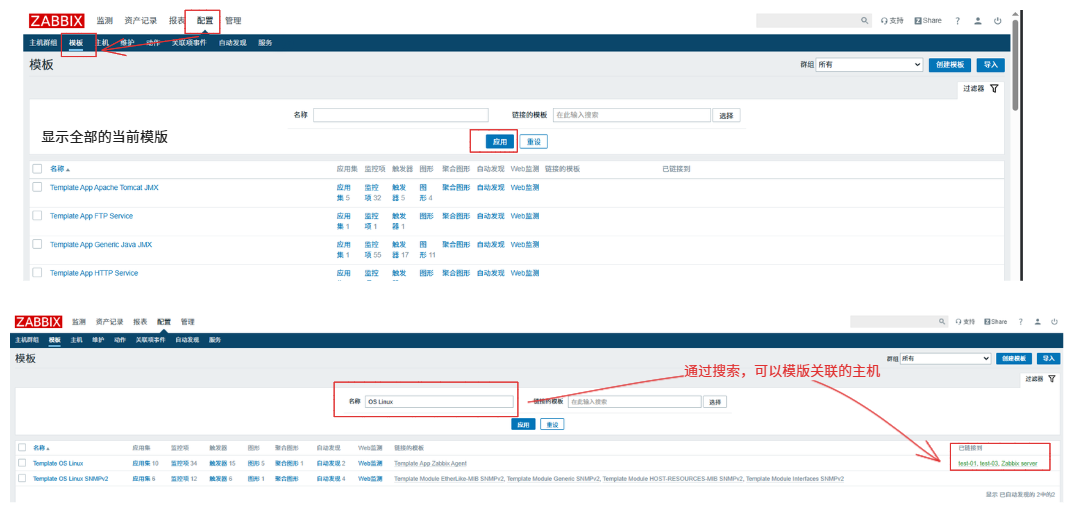Click the ZABBIX logo on the all-templates page

pyautogui.click(x=57, y=21)
